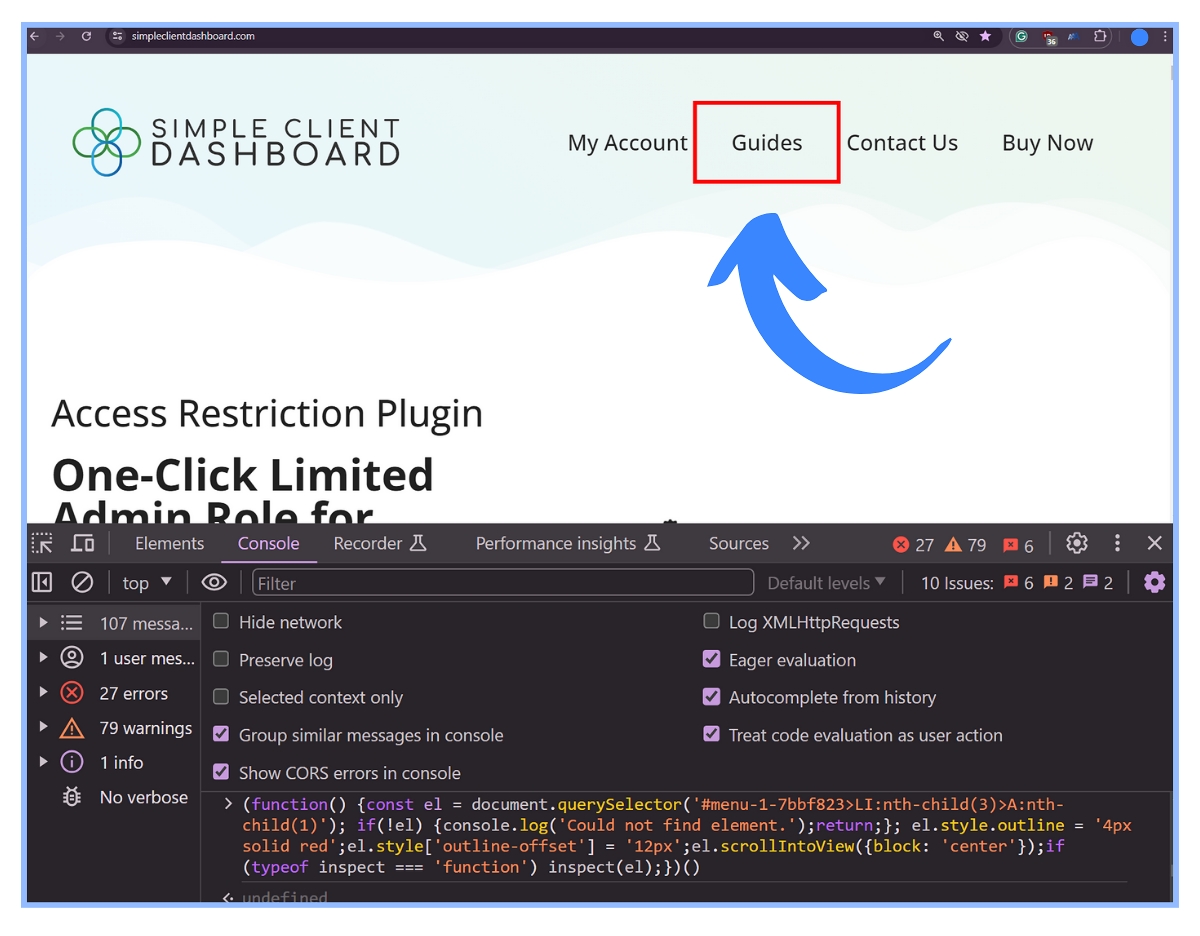Expand the console code entry arrow
Viewport: 1200px width, 936px height.
(x=229, y=804)
